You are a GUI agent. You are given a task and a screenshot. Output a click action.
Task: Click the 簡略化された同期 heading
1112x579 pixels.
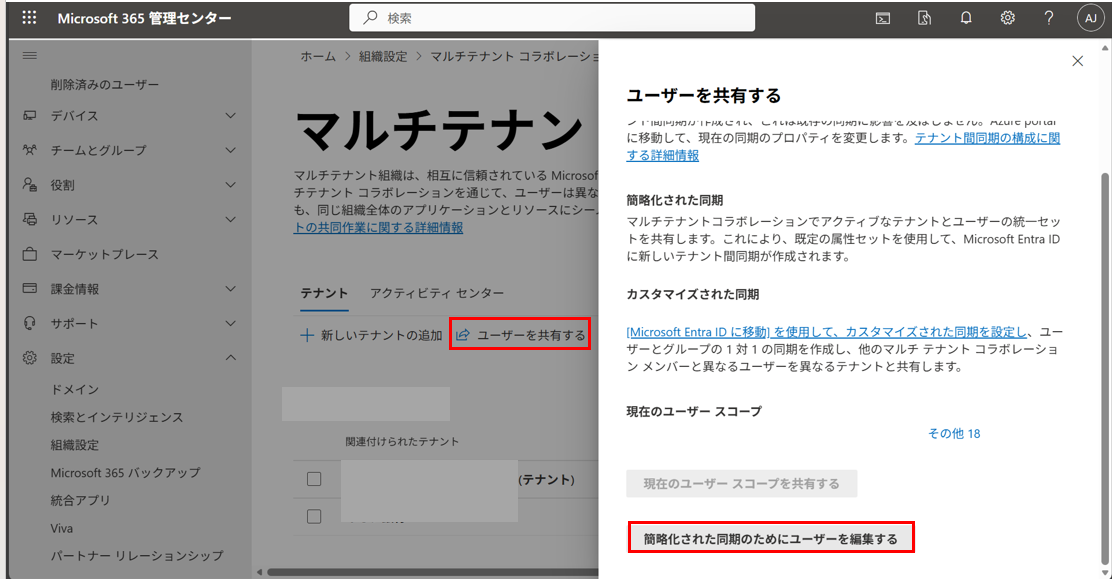[674, 200]
